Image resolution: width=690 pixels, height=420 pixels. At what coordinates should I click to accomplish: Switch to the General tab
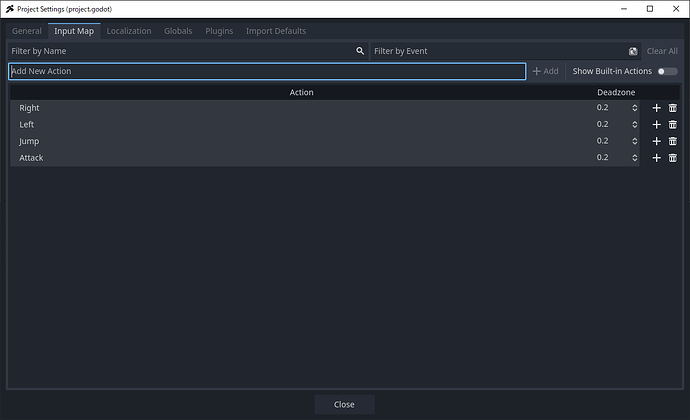[26, 31]
